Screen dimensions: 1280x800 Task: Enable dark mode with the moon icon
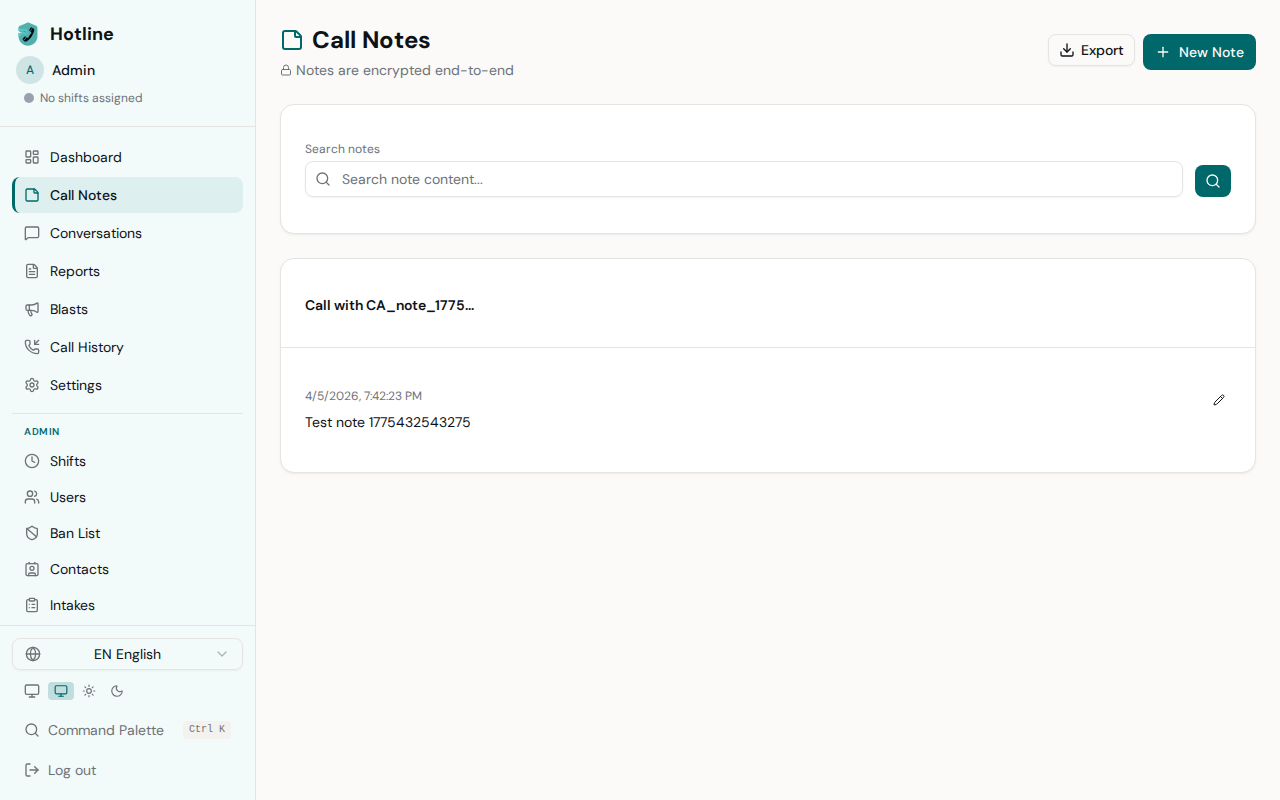[116, 690]
